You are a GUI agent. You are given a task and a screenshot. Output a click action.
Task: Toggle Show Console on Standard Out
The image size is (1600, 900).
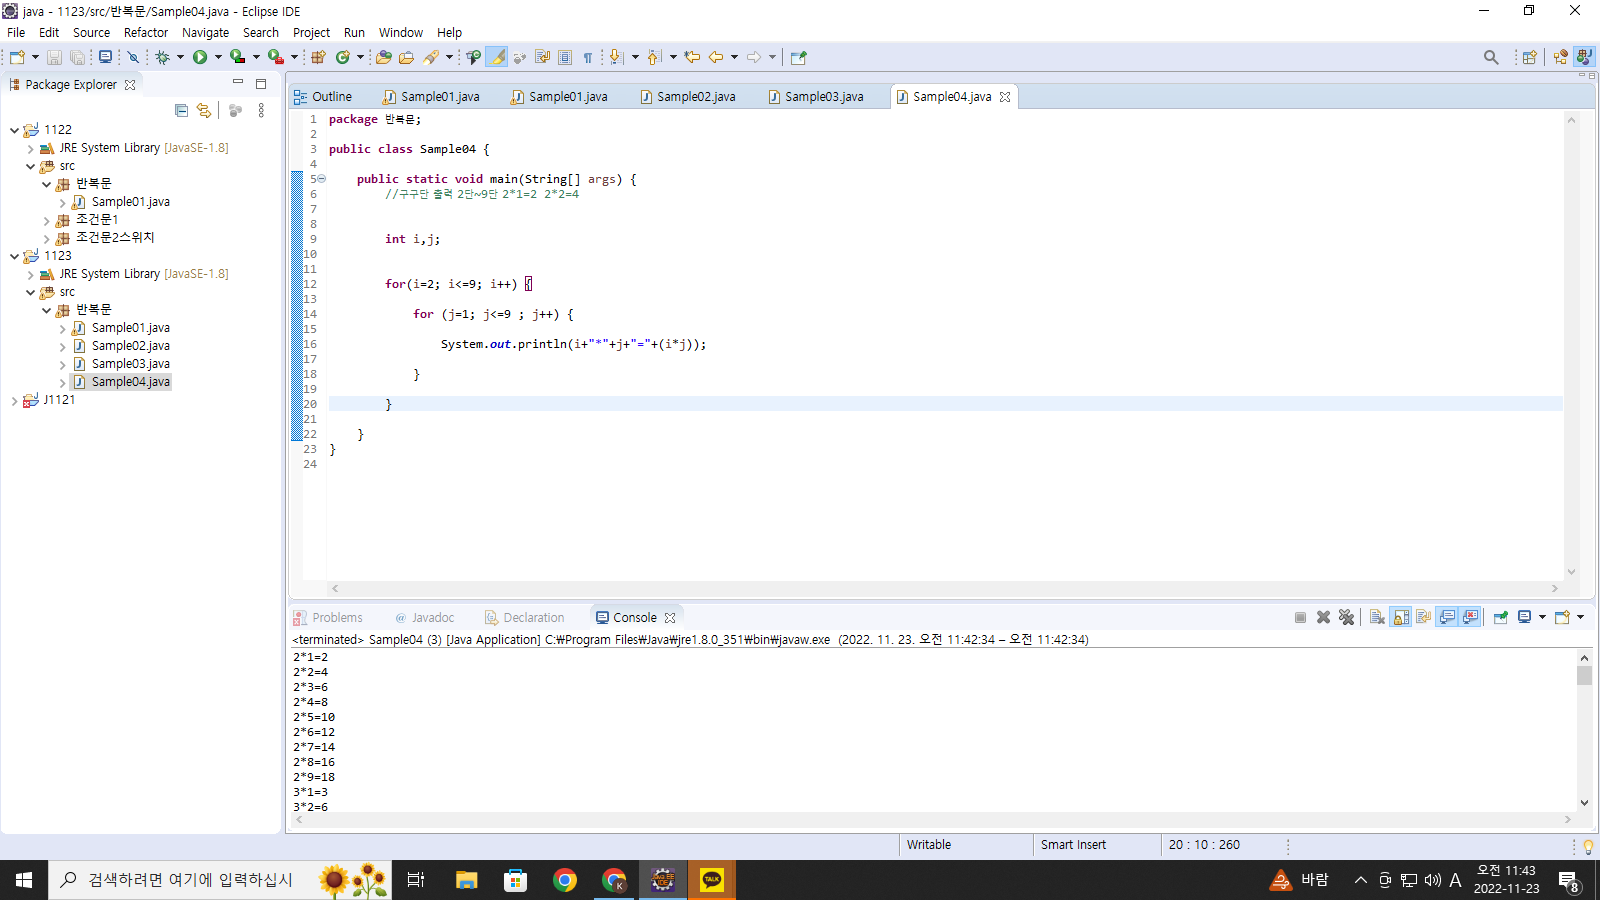point(1447,617)
